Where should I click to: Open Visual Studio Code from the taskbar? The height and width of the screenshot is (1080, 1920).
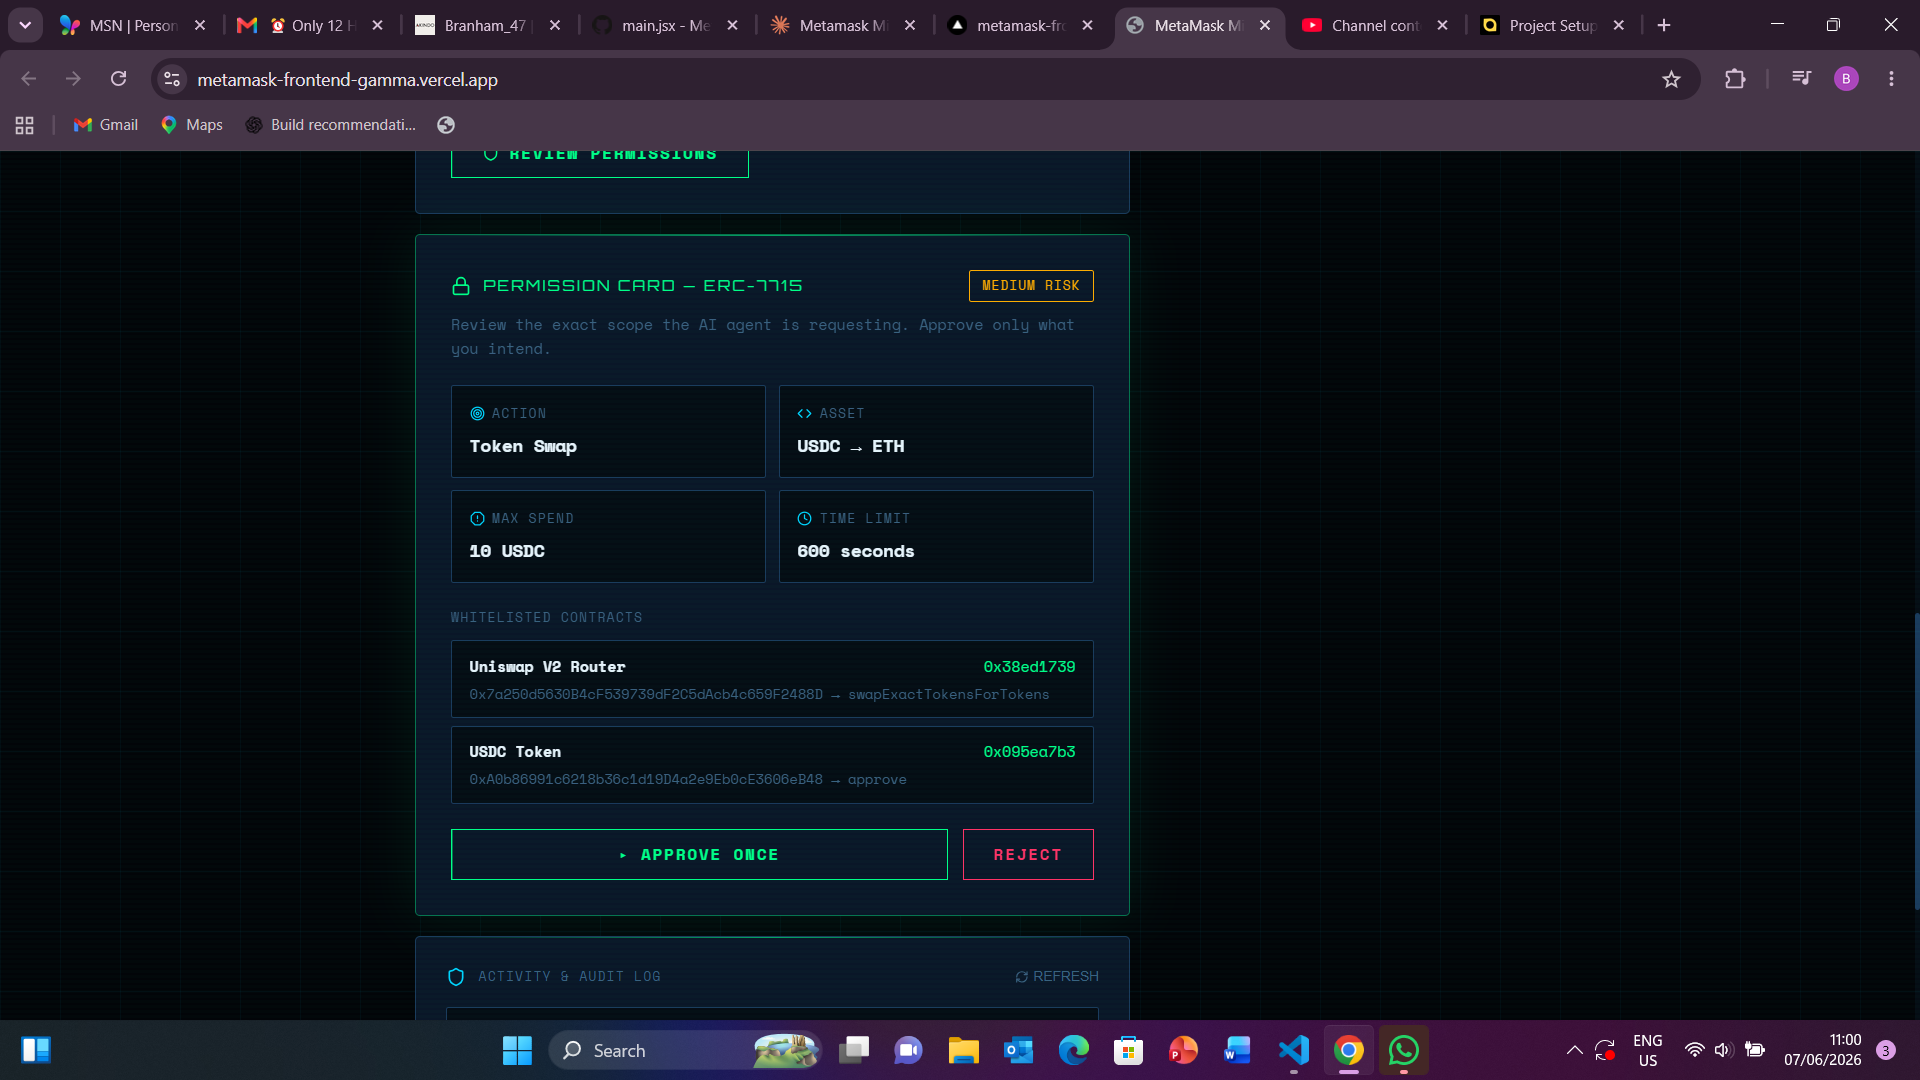(1294, 1050)
